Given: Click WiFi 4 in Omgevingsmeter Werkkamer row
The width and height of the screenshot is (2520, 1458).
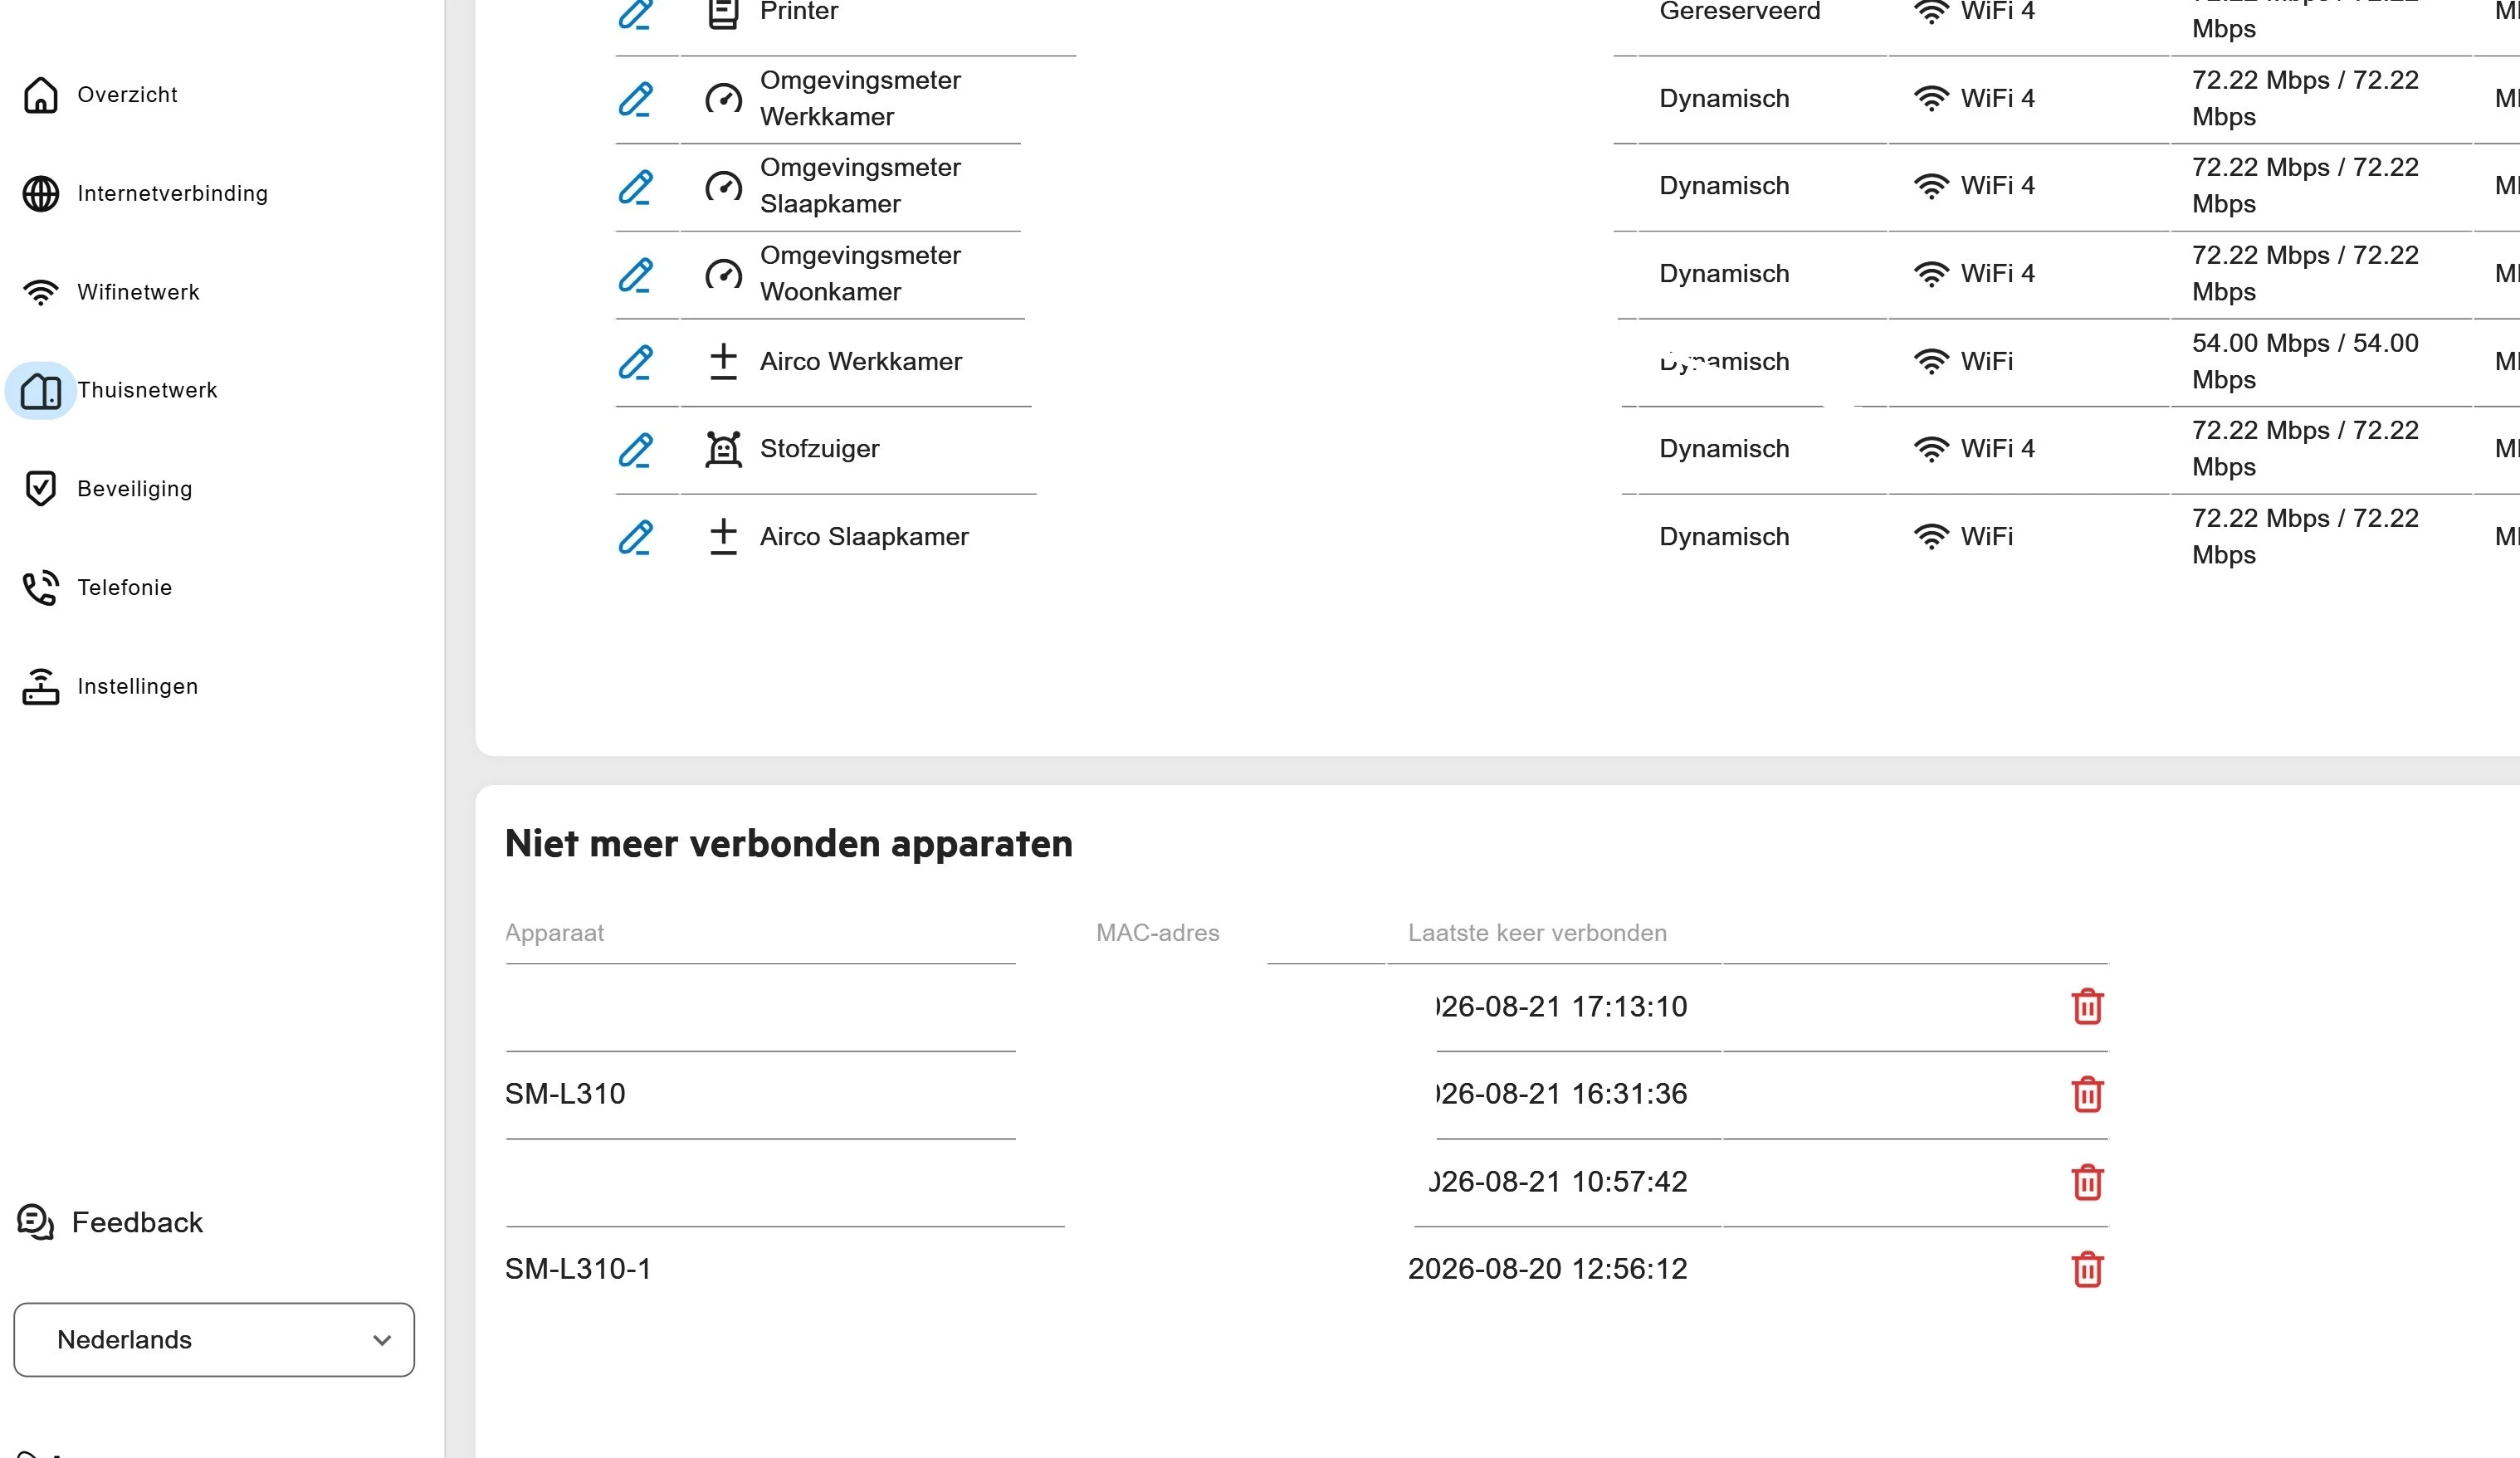Looking at the screenshot, I should click(x=1997, y=99).
